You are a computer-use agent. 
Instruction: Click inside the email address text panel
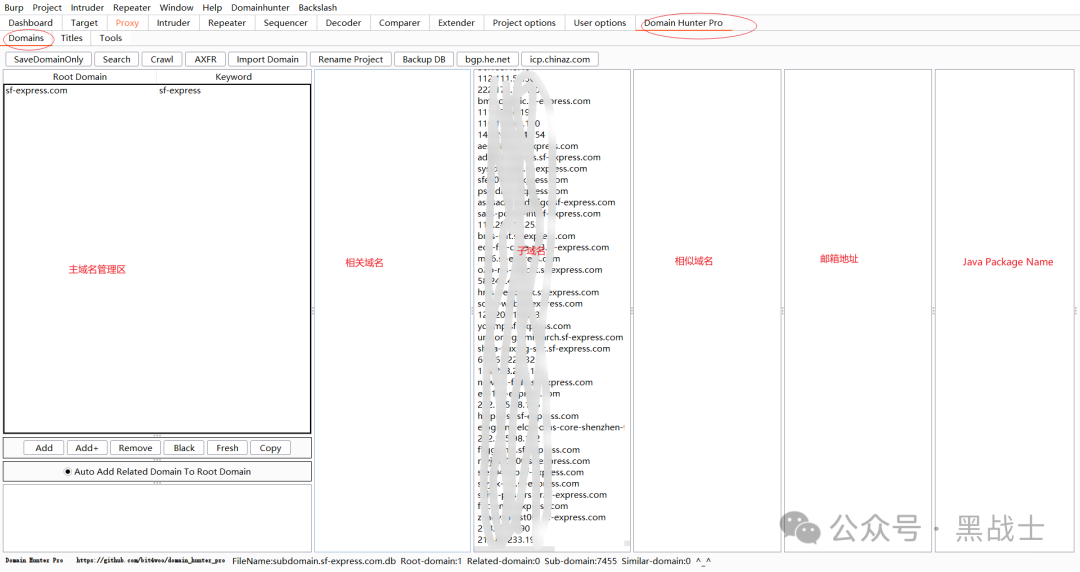pyautogui.click(x=858, y=310)
